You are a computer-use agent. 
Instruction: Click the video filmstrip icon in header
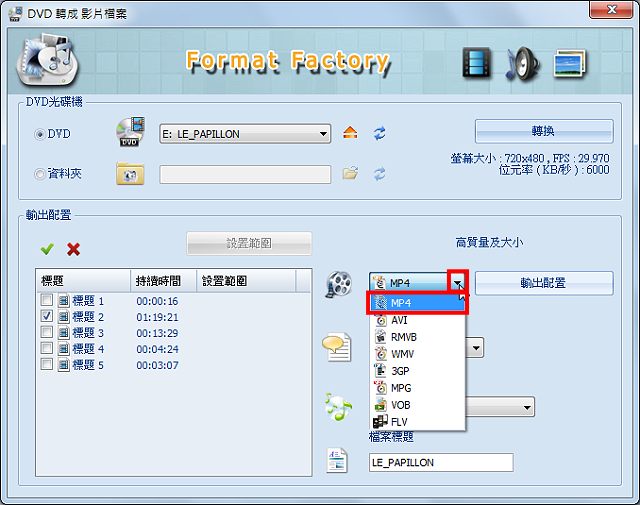point(476,62)
